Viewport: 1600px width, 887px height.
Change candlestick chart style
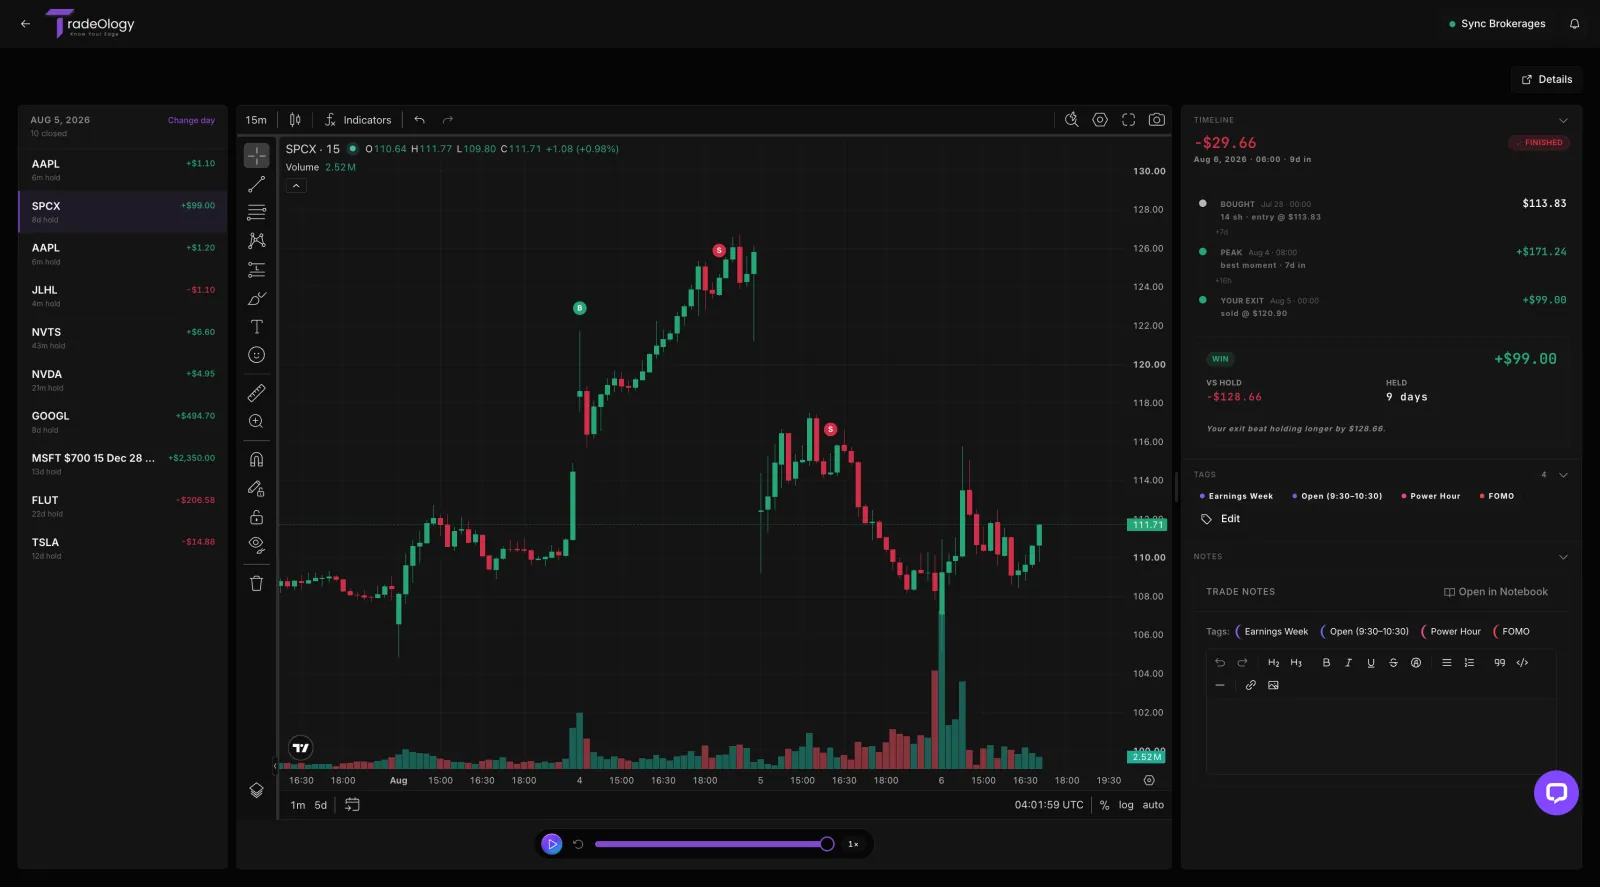[x=295, y=120]
